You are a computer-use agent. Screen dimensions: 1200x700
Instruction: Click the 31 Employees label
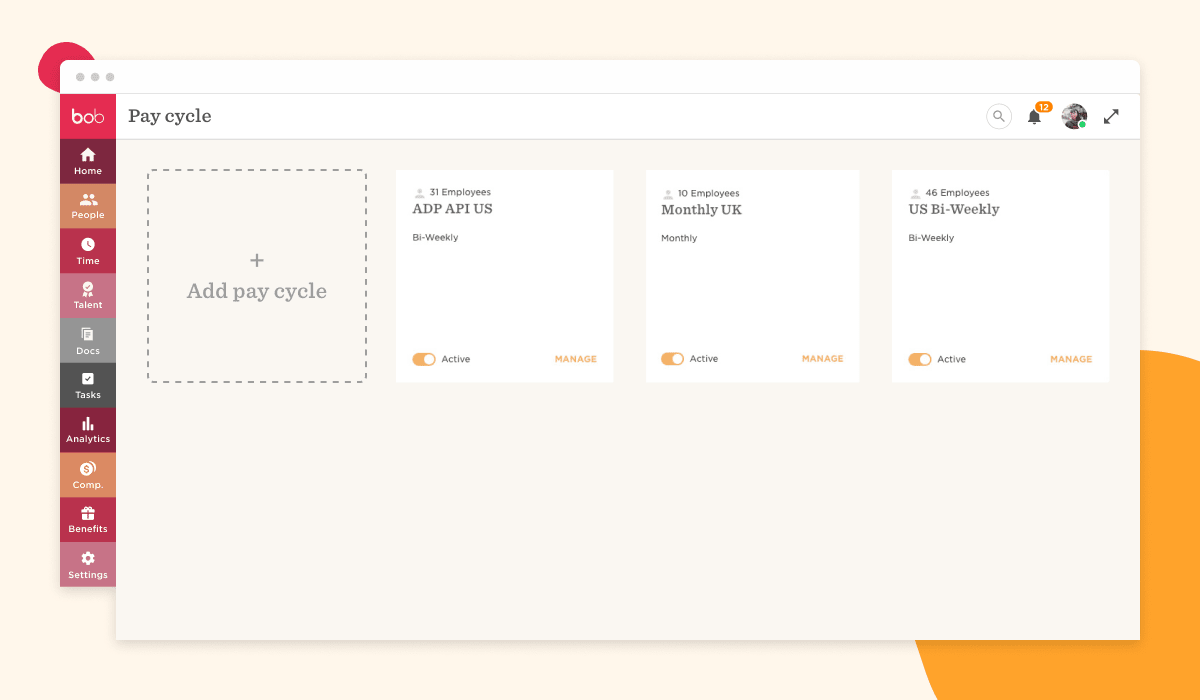point(460,192)
